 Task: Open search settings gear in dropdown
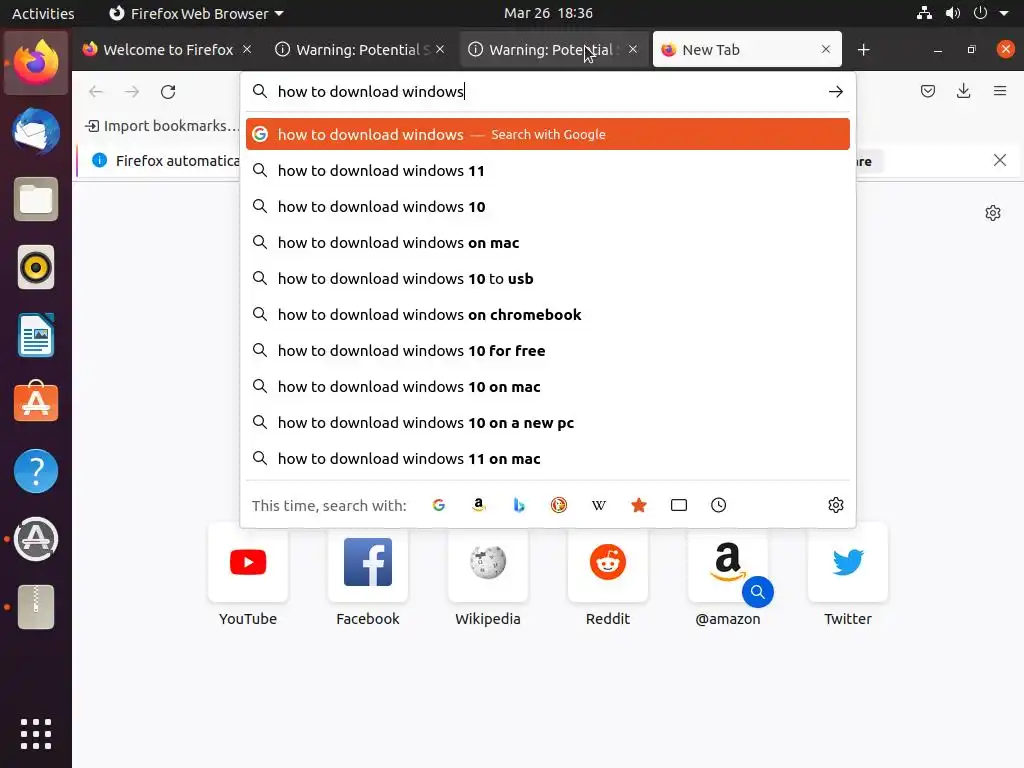click(836, 505)
